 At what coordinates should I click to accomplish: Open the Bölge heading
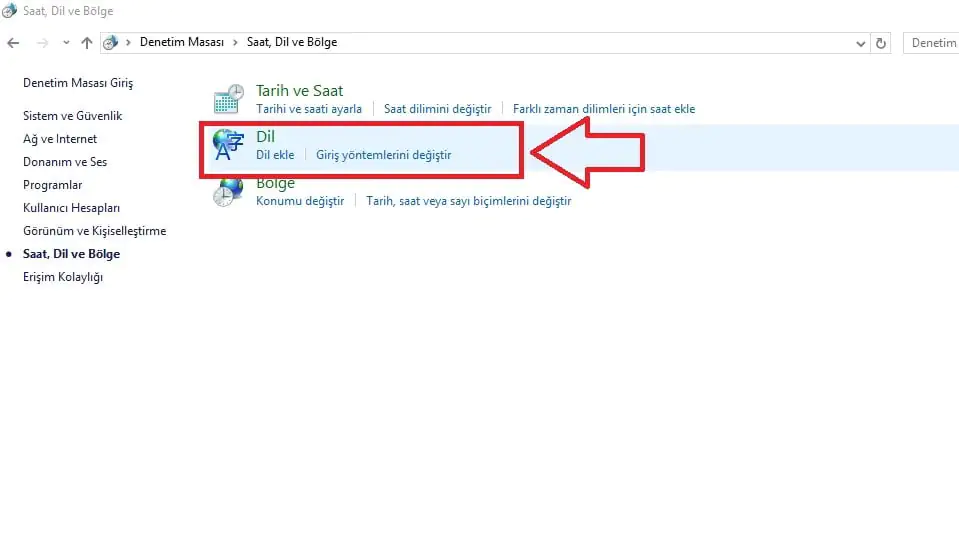[275, 183]
